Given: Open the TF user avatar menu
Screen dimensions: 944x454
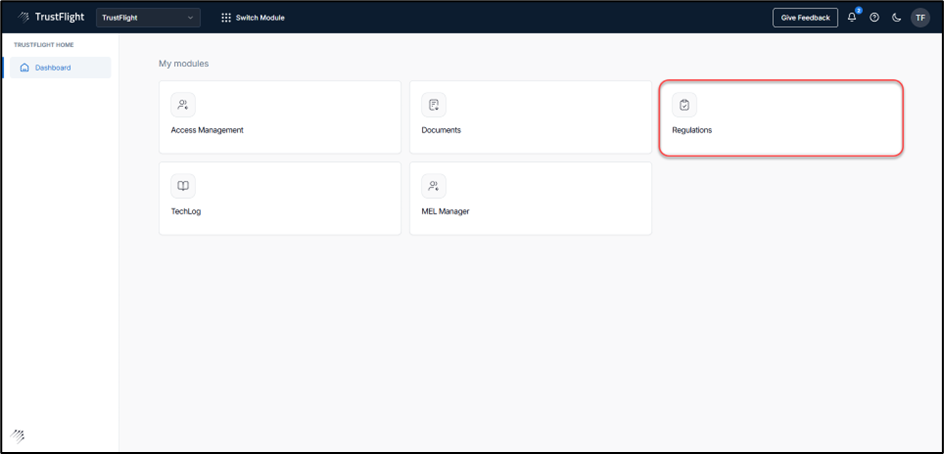Looking at the screenshot, I should [920, 17].
